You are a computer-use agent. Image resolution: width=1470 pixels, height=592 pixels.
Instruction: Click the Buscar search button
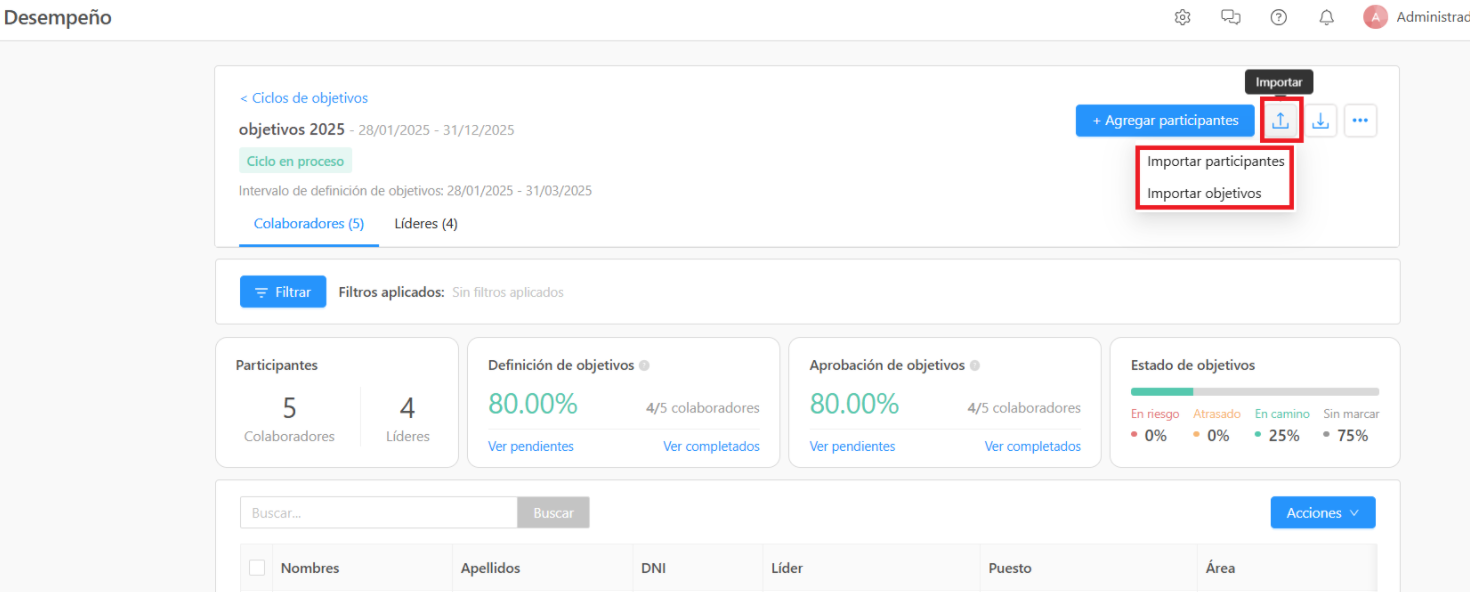coord(553,513)
